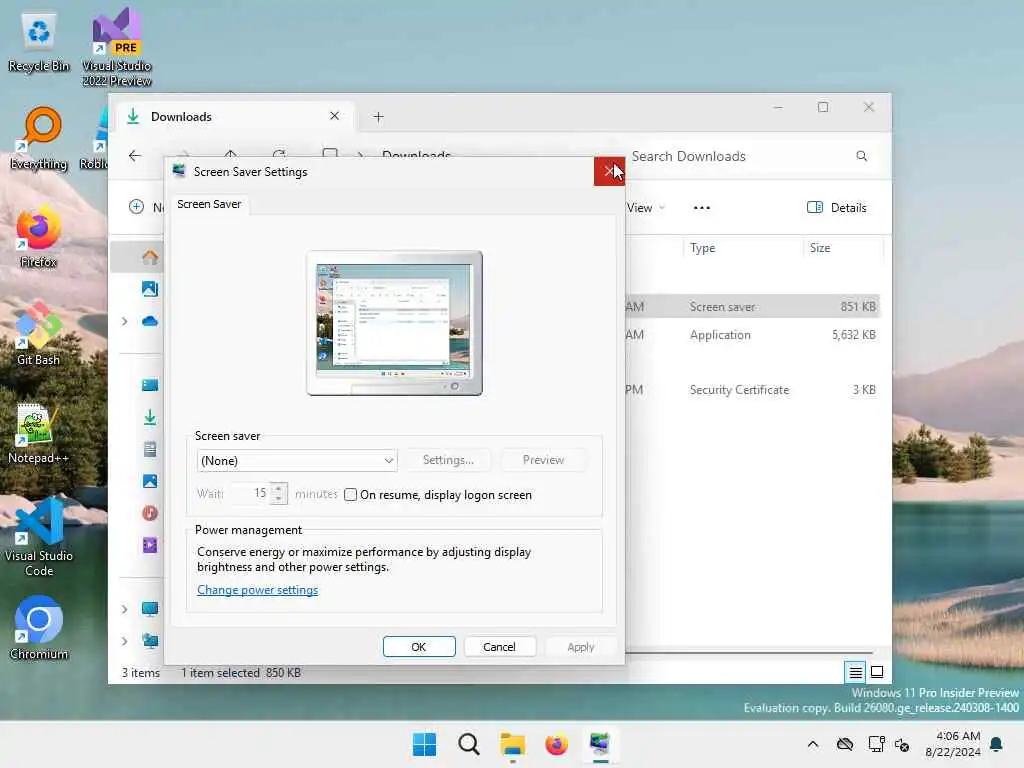Viewport: 1024px width, 768px height.
Task: Launch Firefox from the desktop
Action: [39, 236]
